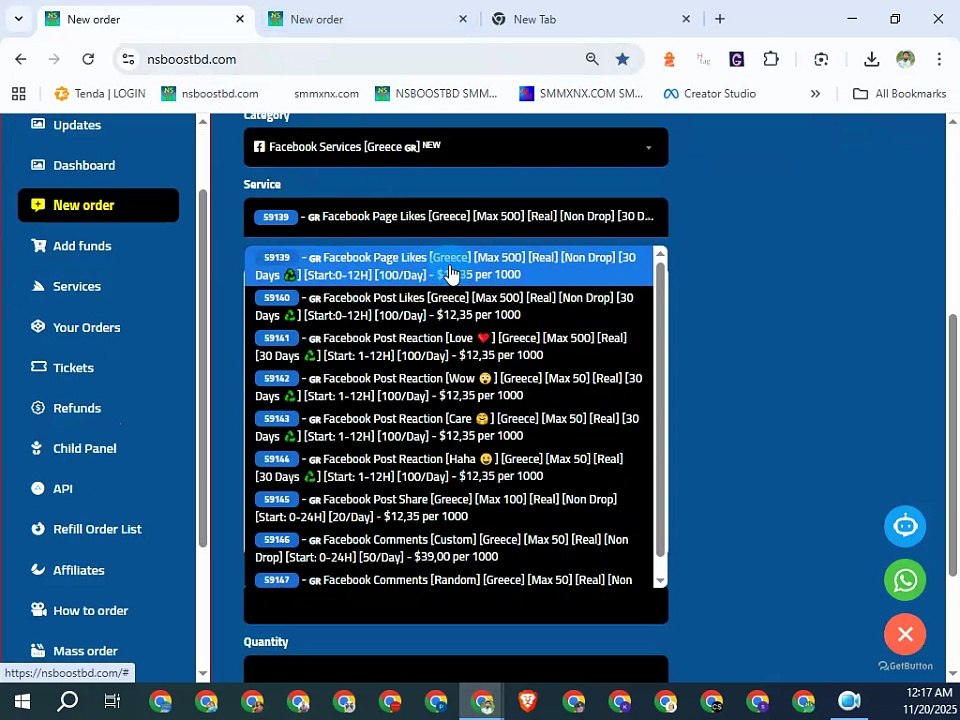The height and width of the screenshot is (720, 960).
Task: Reload the current page
Action: click(88, 59)
